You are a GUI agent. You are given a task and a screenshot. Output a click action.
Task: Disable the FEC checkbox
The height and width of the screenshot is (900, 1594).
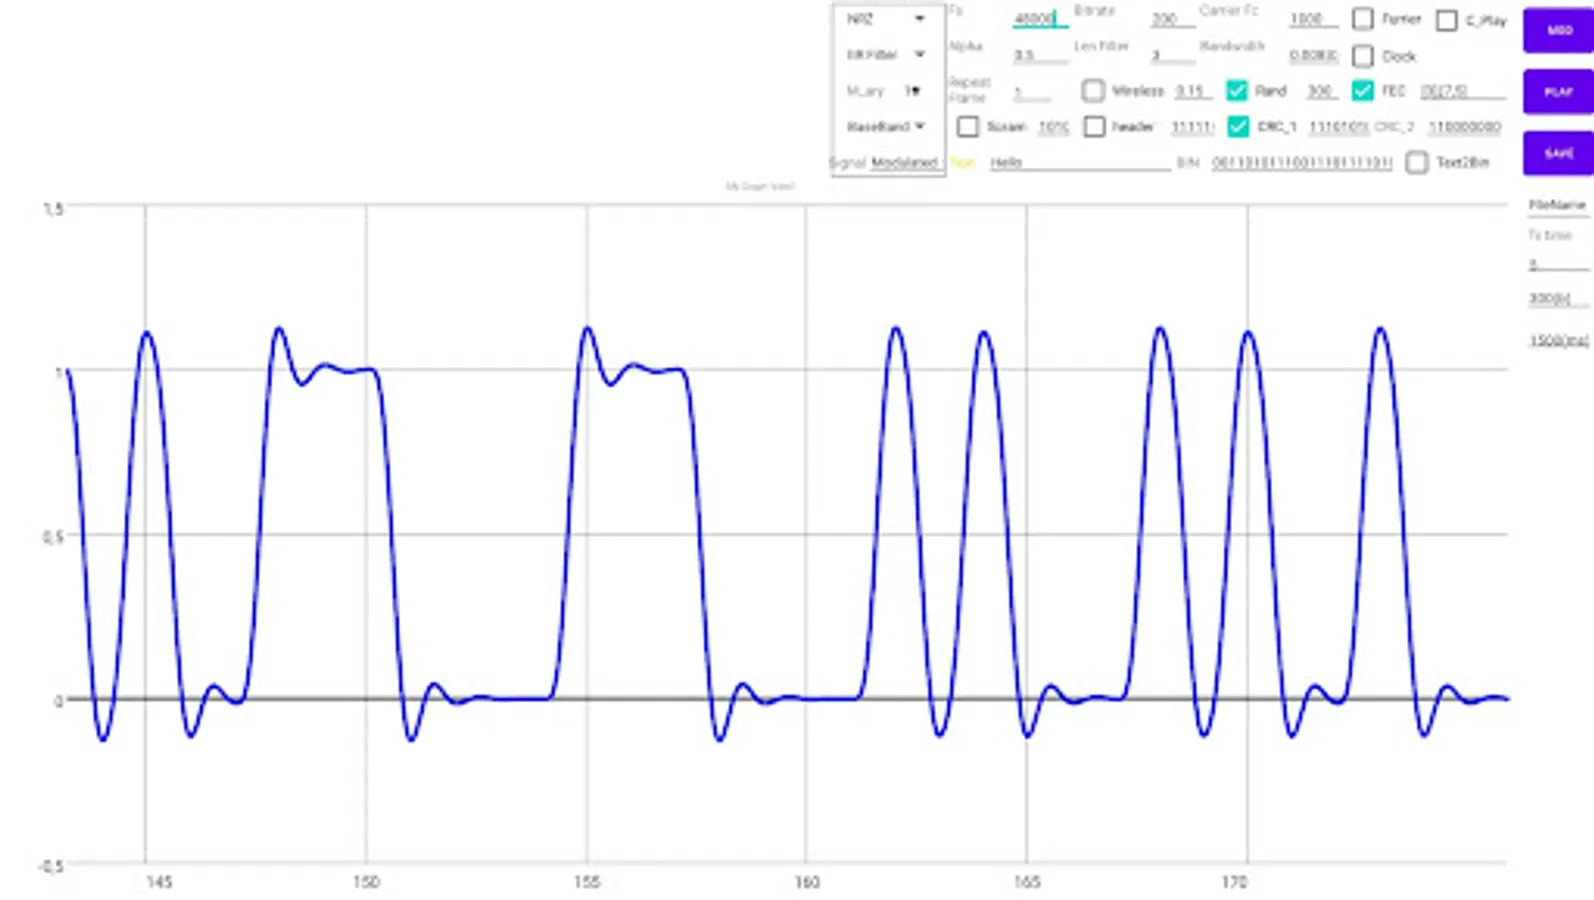(x=1362, y=91)
